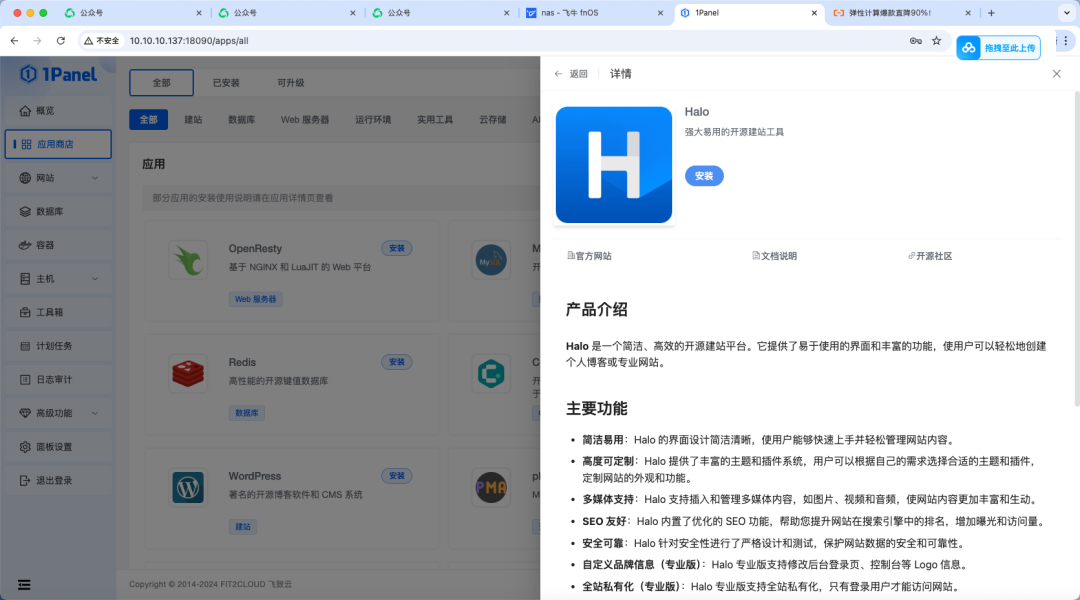Close the 1Panel browser tab
Screen dimensions: 1080x600
[814, 13]
